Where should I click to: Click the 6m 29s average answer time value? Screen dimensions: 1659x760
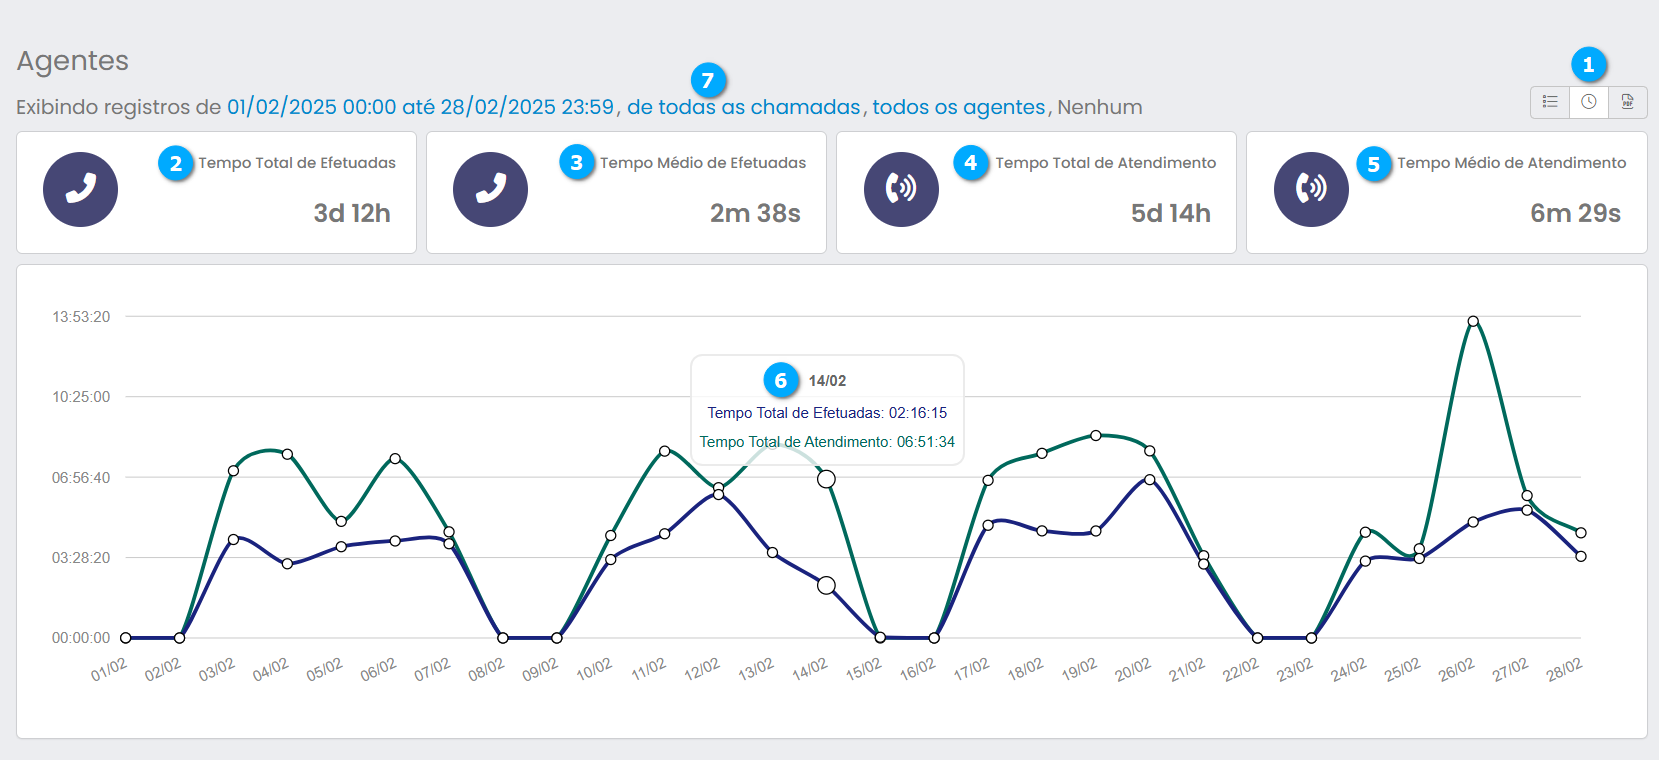pyautogui.click(x=1575, y=213)
